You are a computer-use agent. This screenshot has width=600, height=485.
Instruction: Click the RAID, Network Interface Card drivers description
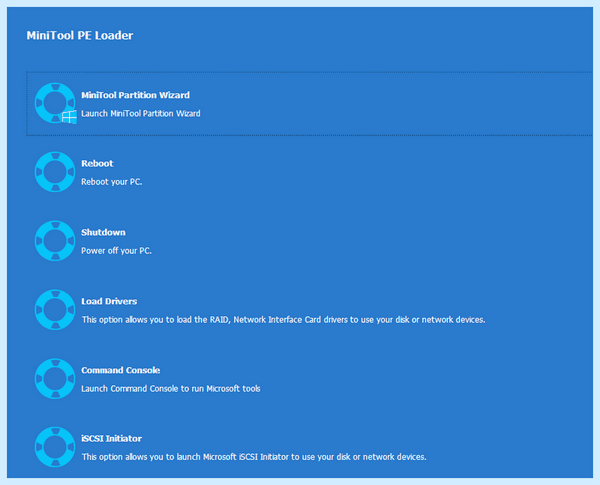coord(284,320)
